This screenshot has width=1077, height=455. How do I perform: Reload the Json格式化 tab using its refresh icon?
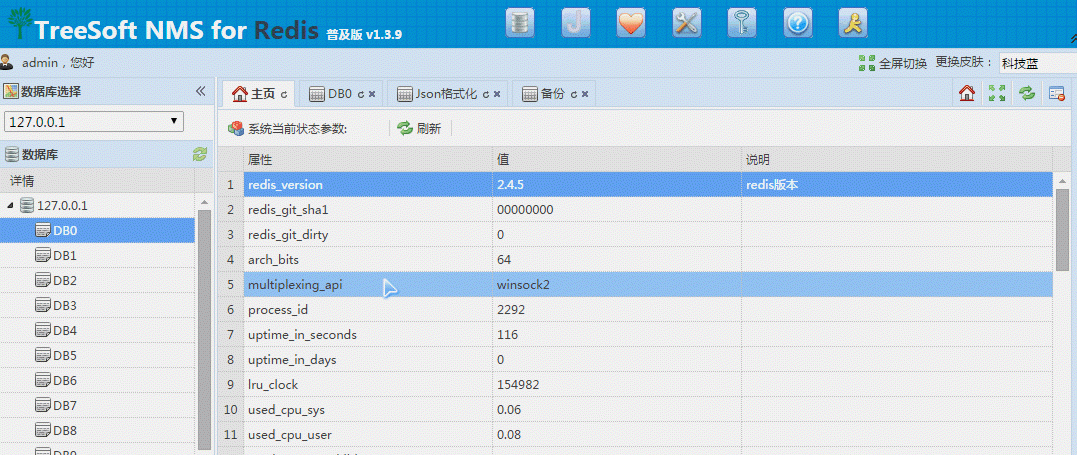(486, 94)
